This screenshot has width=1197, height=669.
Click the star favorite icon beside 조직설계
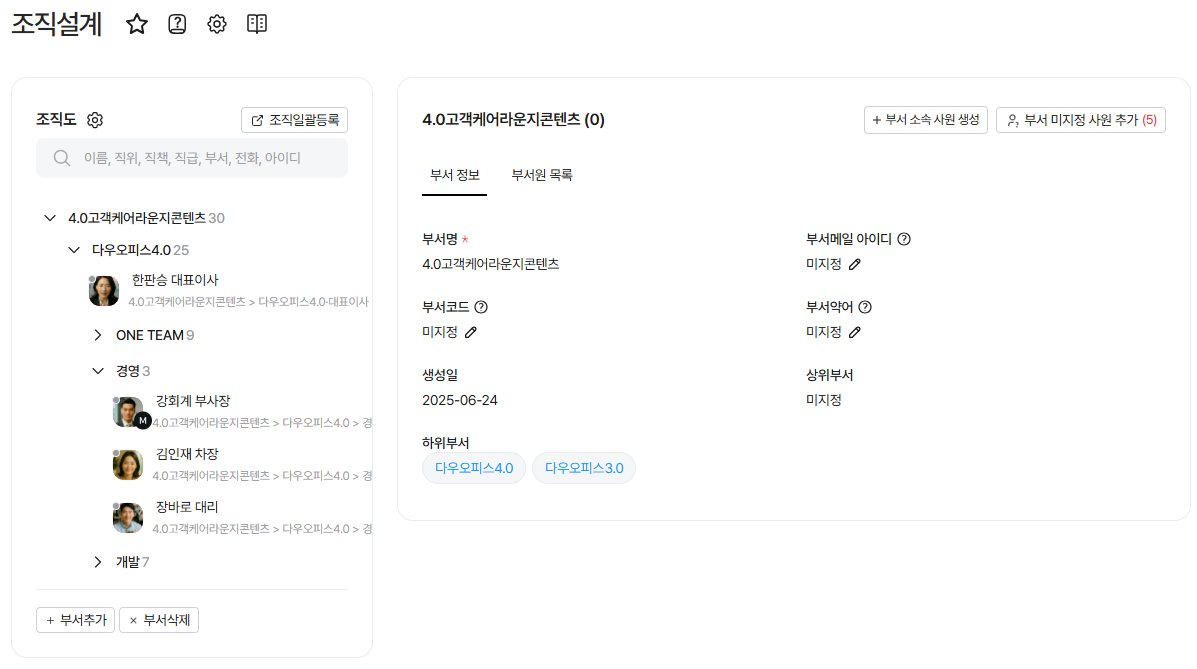137,25
